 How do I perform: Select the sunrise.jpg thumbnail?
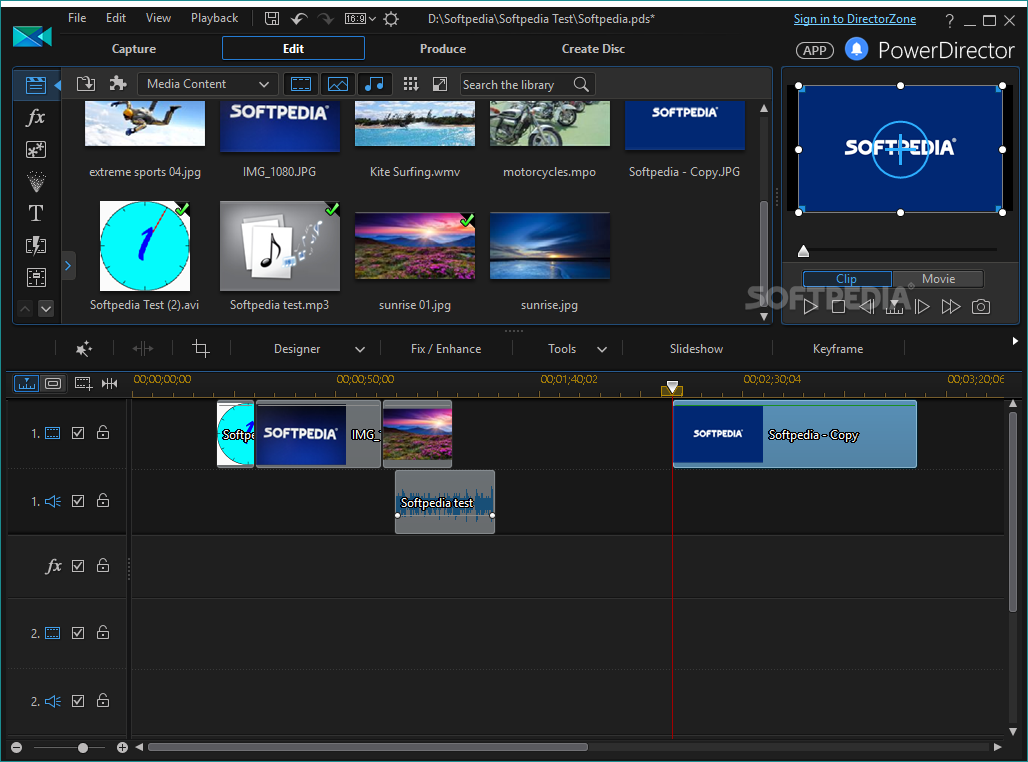549,247
